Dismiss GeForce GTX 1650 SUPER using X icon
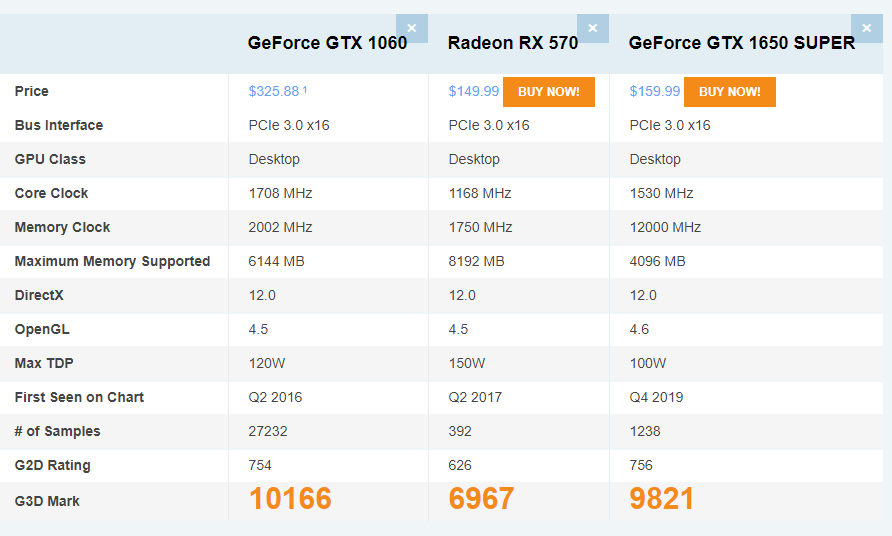 tap(866, 28)
